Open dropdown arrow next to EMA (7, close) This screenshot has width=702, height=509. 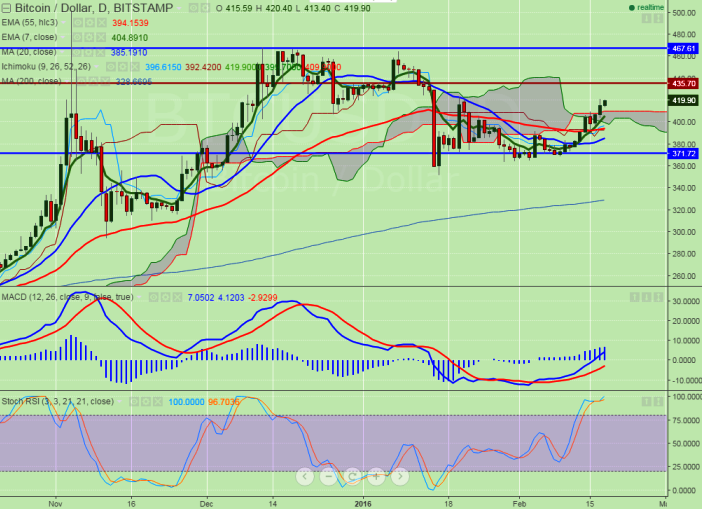pyautogui.click(x=64, y=38)
